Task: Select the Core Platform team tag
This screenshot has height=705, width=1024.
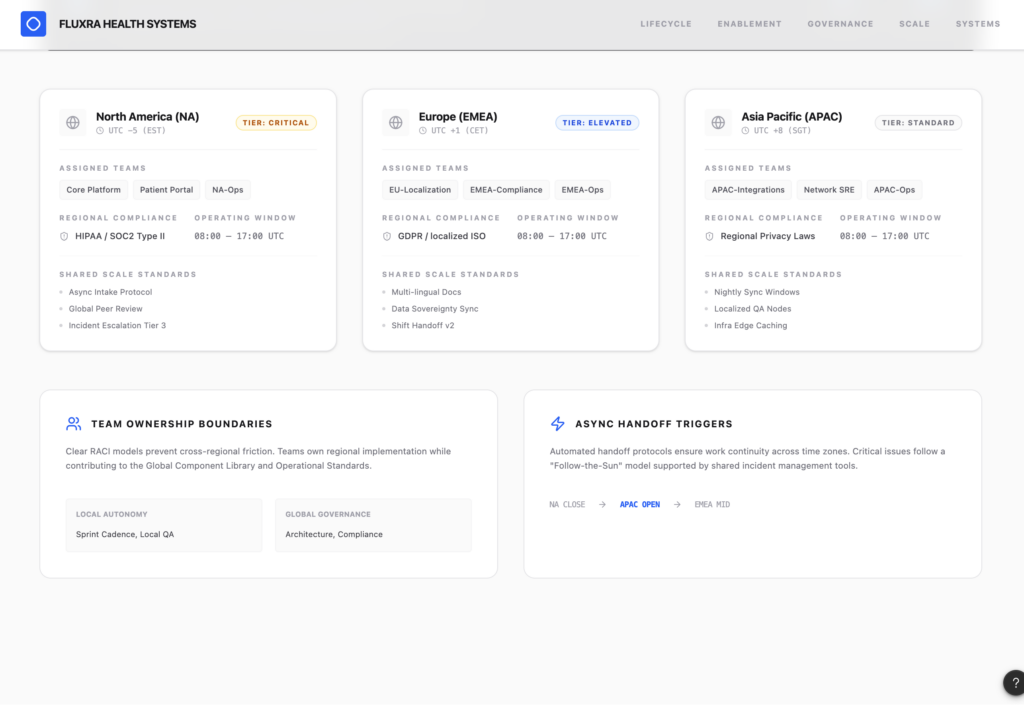Action: [93, 190]
